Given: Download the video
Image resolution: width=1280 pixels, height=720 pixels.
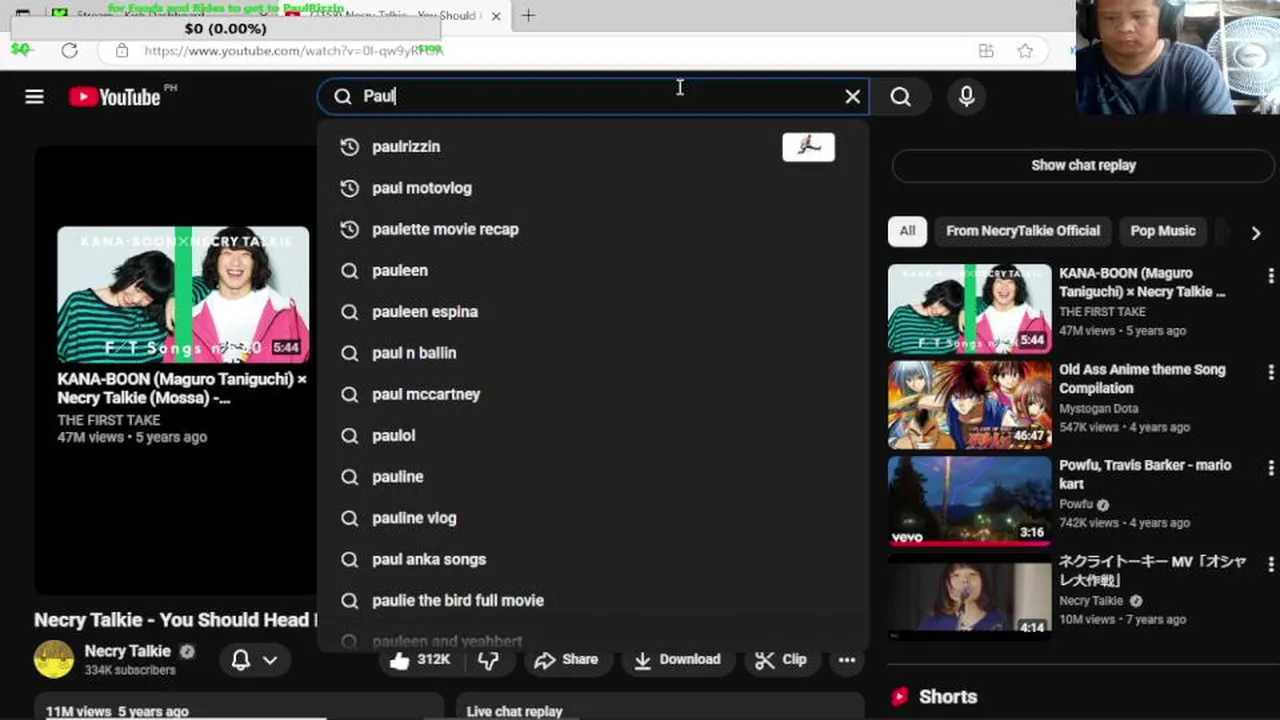Looking at the screenshot, I should point(677,660).
